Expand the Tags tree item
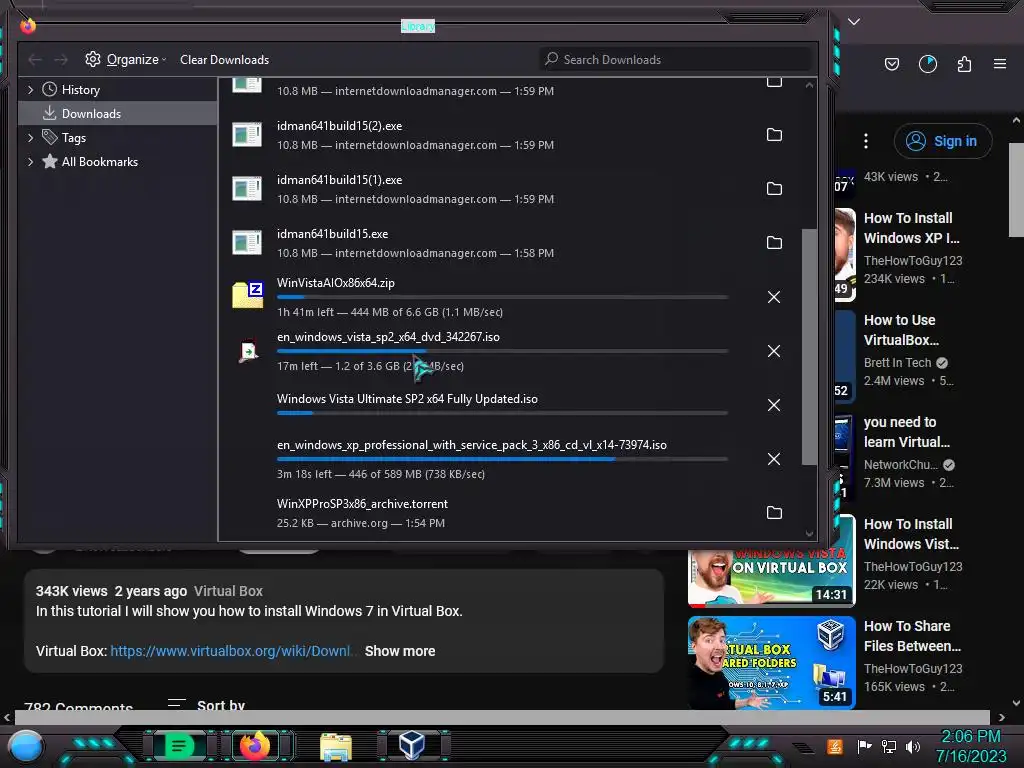The image size is (1024, 768). coord(30,137)
